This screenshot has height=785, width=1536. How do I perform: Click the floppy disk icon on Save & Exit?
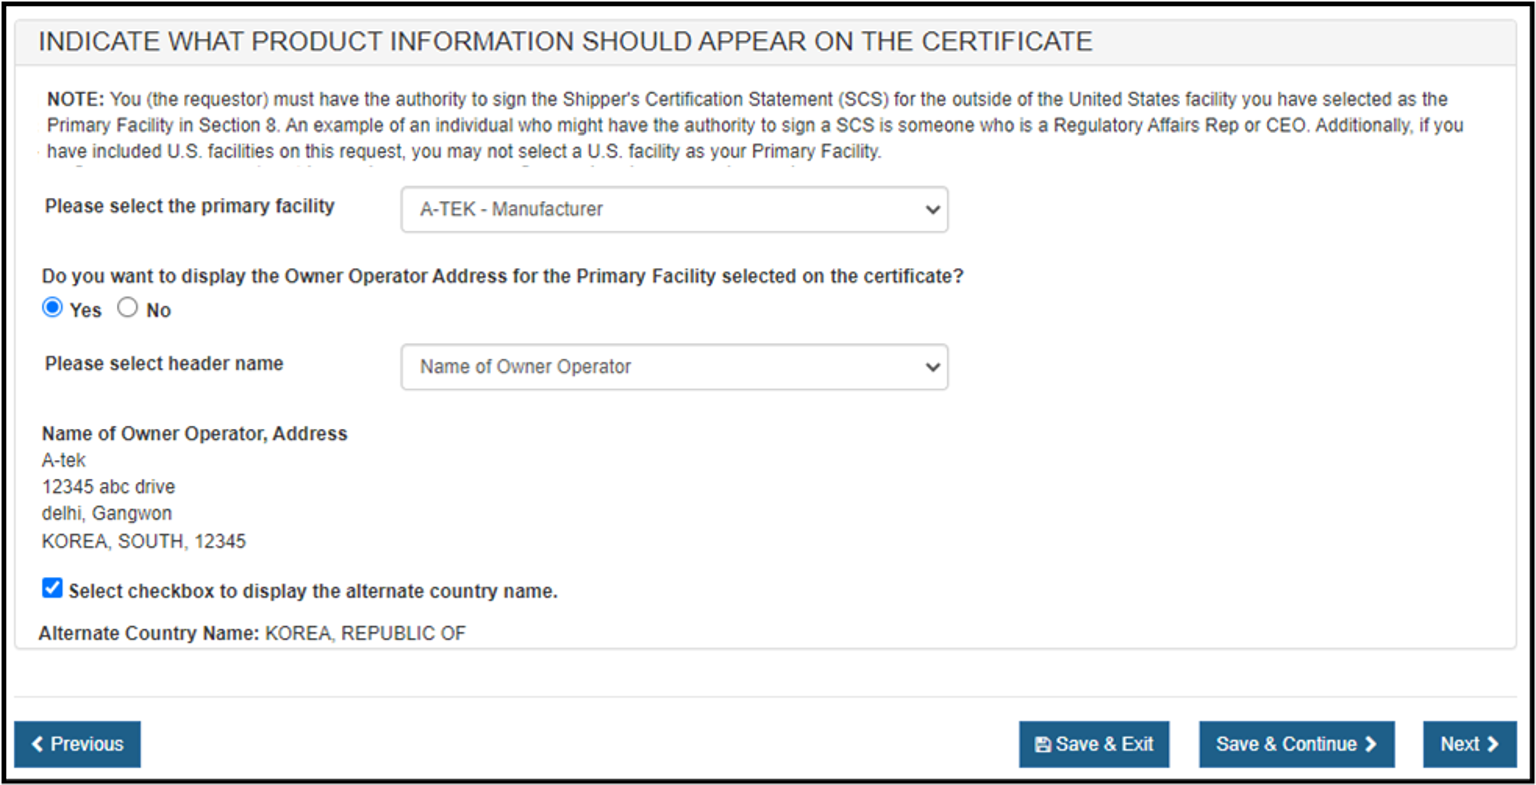click(1043, 744)
